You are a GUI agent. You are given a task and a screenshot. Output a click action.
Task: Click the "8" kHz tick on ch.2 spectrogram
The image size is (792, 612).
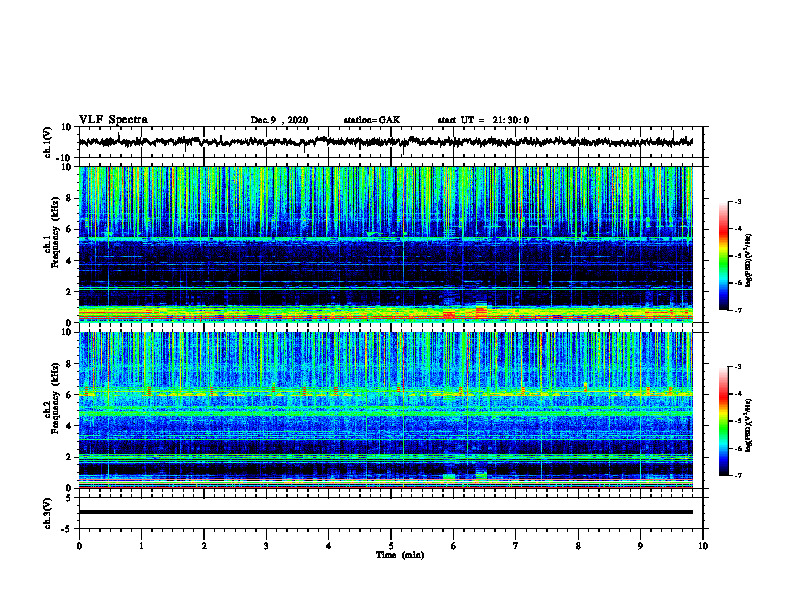click(69, 364)
